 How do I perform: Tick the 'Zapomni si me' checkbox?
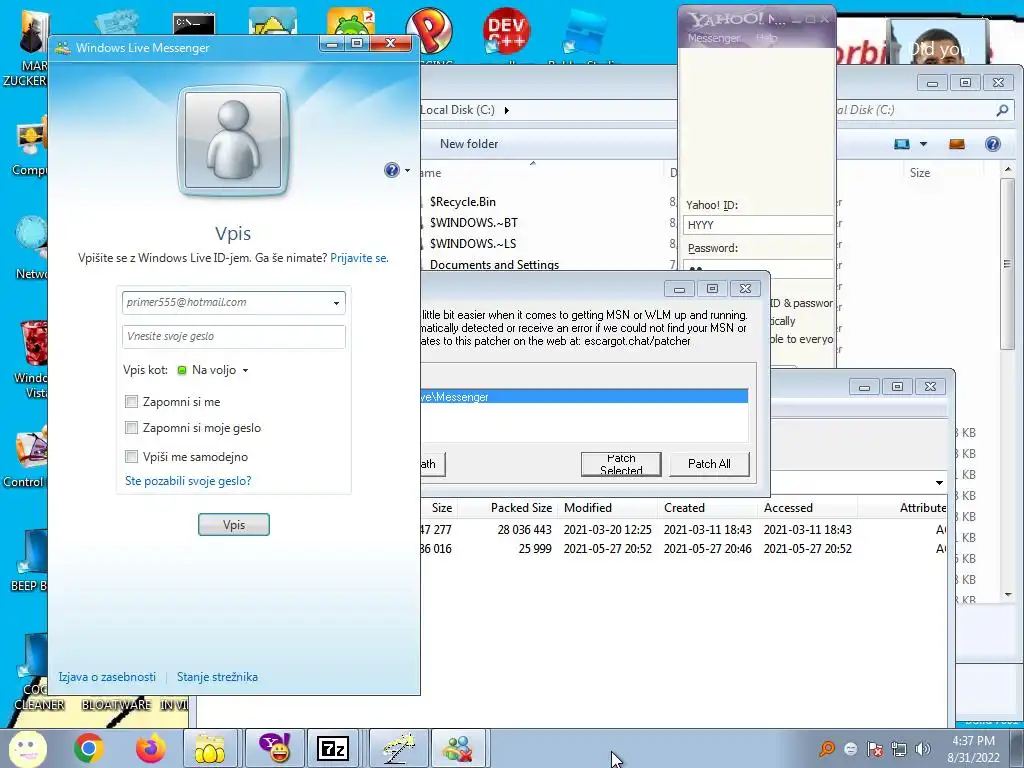131,402
